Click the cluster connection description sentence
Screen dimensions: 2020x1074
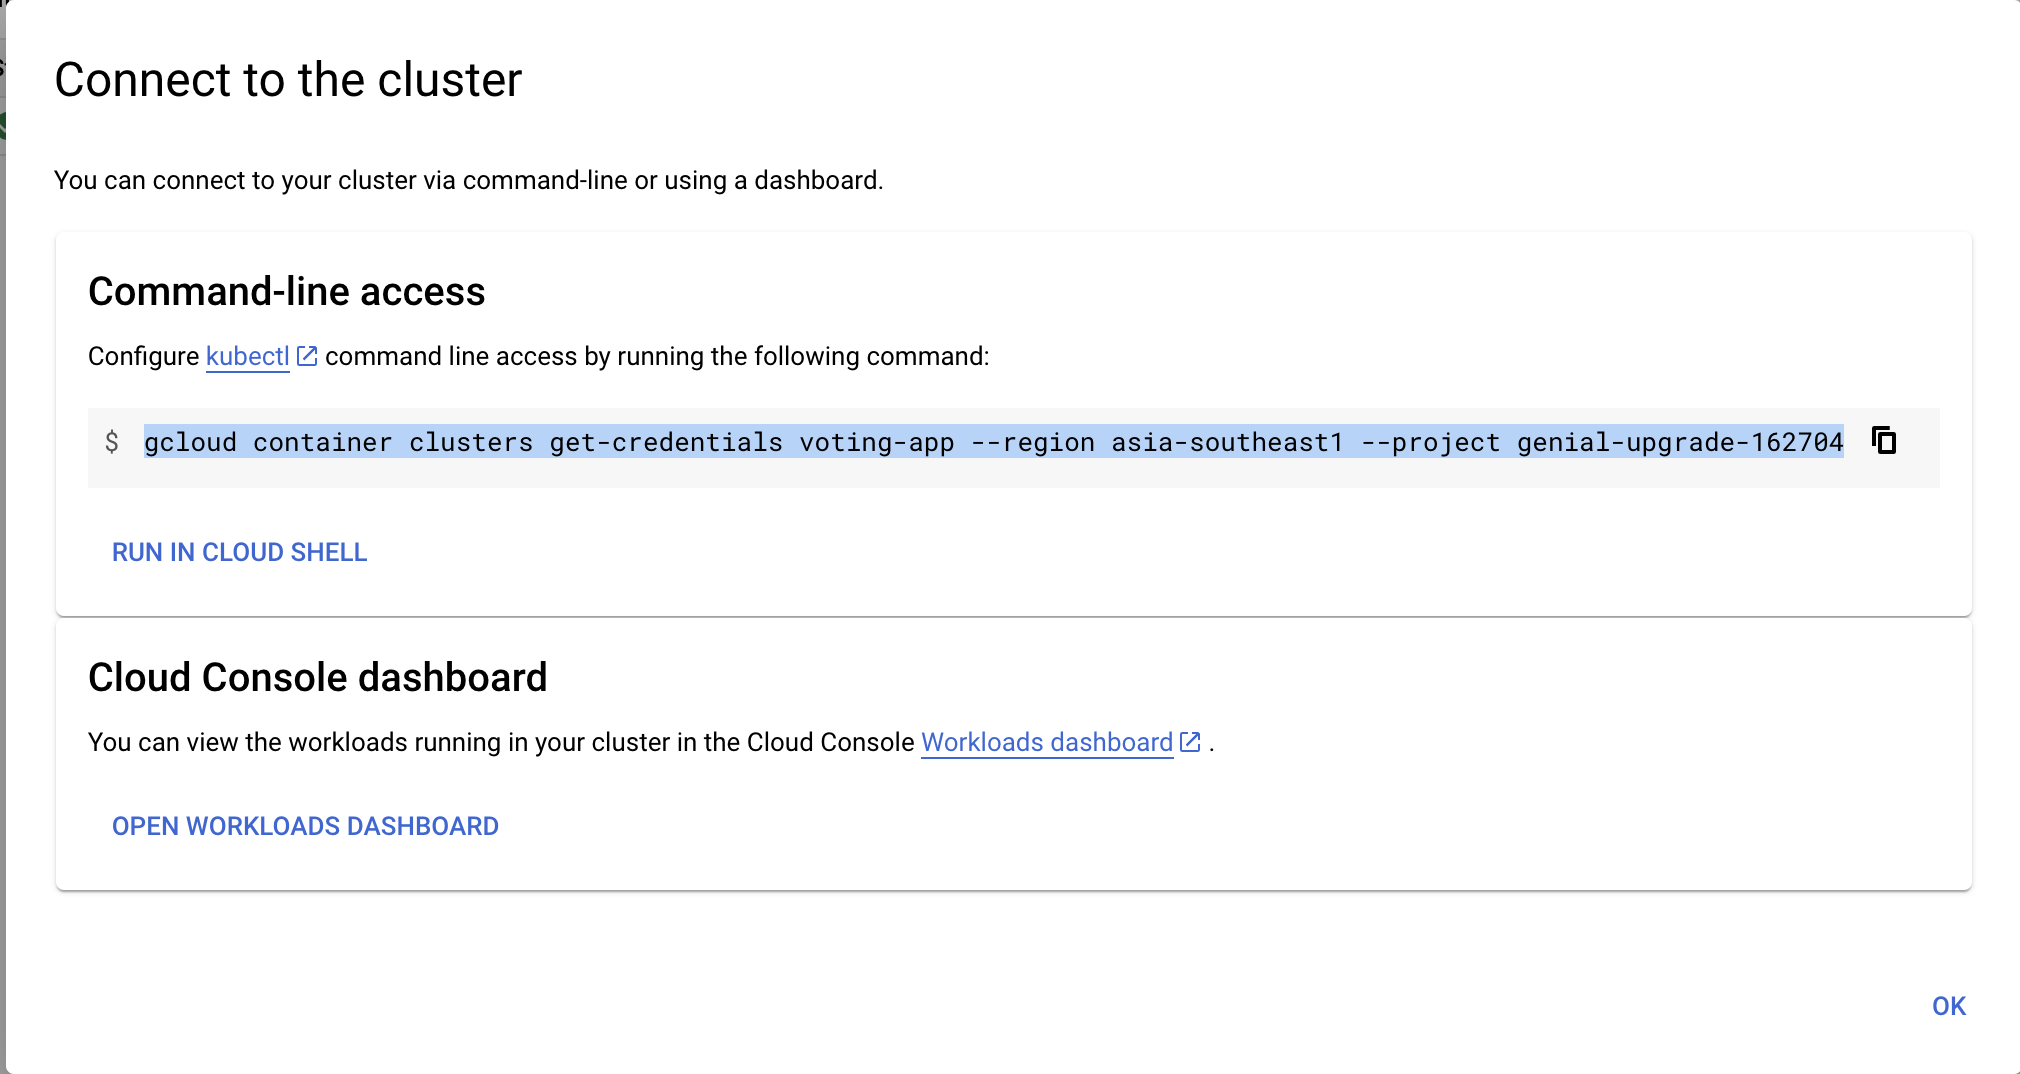469,180
